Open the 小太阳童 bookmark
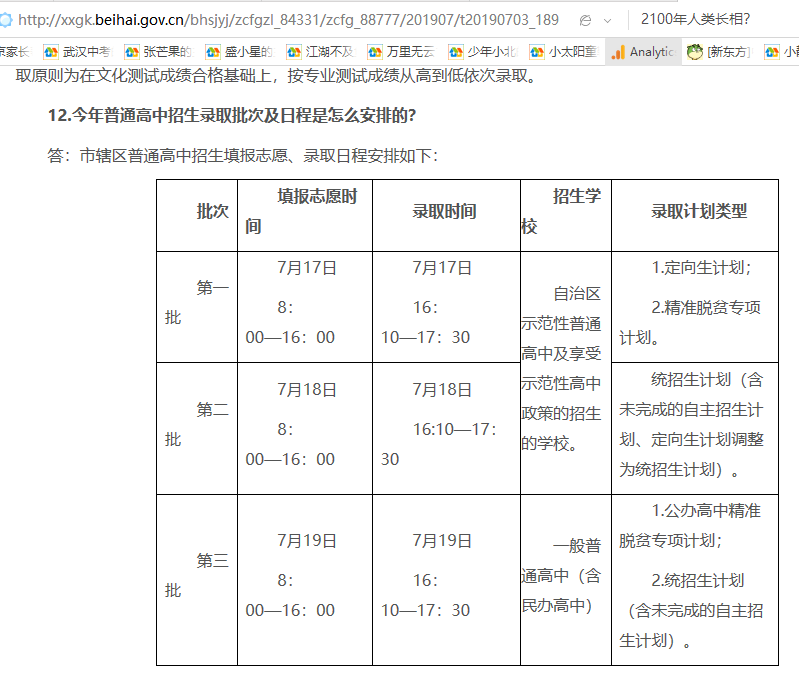The height and width of the screenshot is (676, 799). click(x=564, y=51)
